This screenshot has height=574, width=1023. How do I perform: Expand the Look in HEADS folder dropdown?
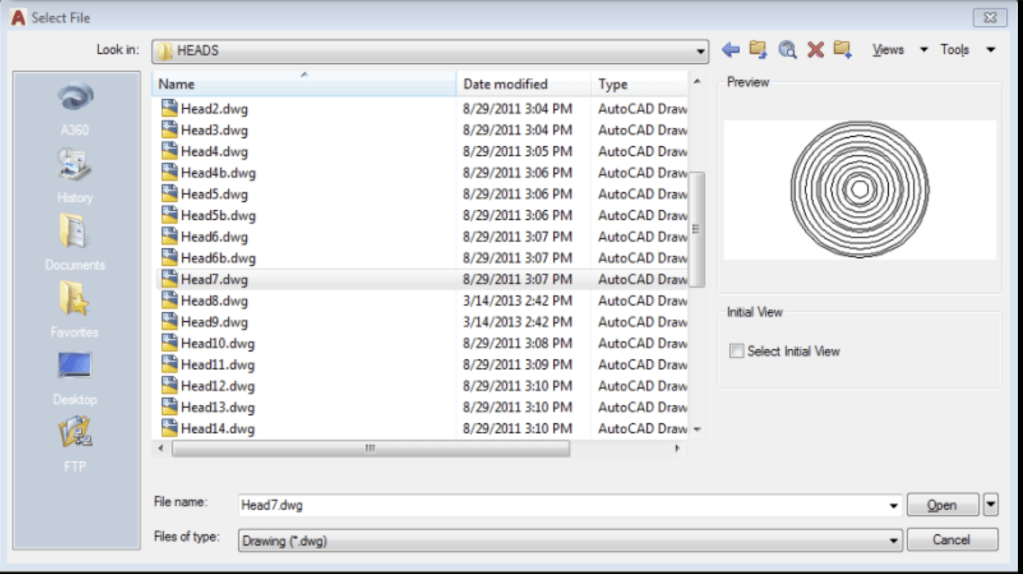(x=700, y=51)
